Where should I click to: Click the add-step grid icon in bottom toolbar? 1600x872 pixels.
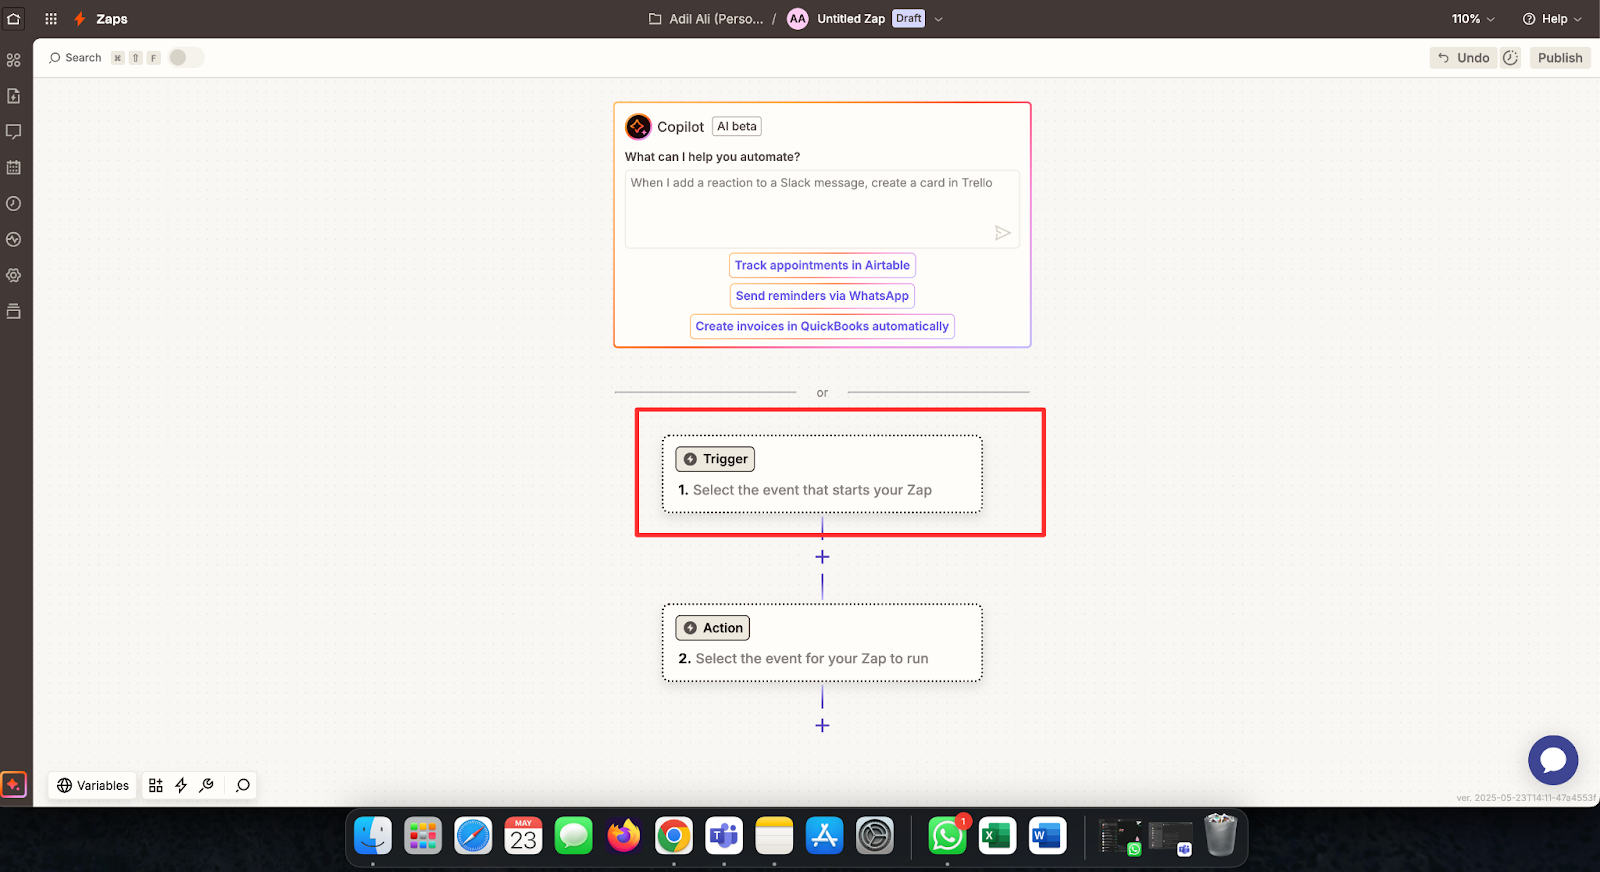pyautogui.click(x=156, y=785)
